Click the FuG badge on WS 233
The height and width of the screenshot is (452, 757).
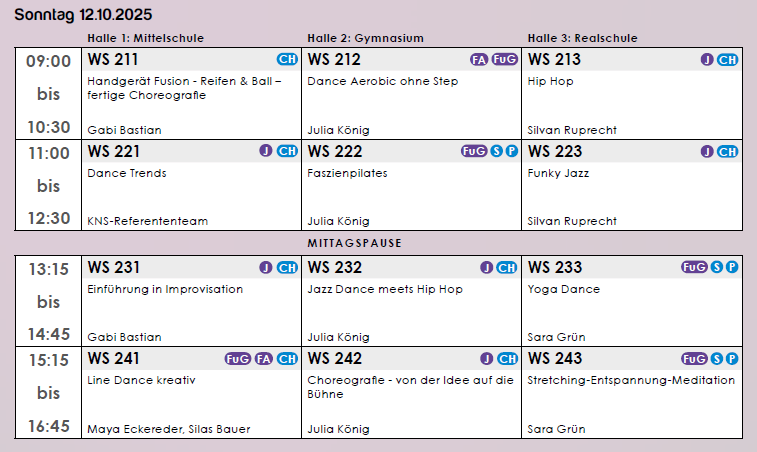coord(694,268)
